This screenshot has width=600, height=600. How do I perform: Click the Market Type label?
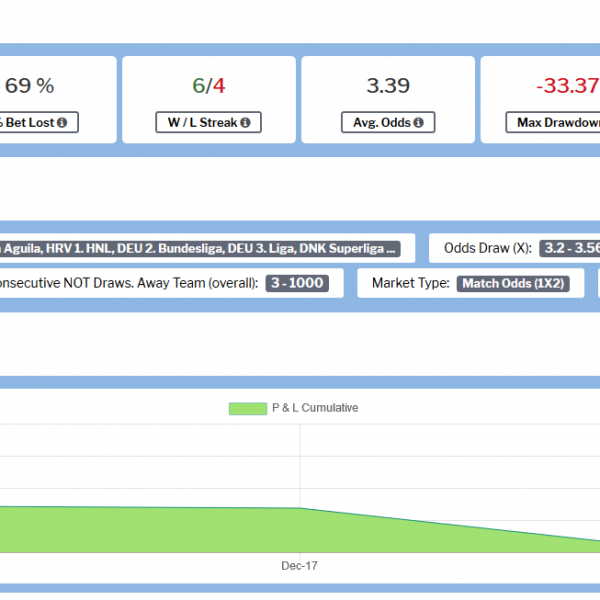[411, 283]
